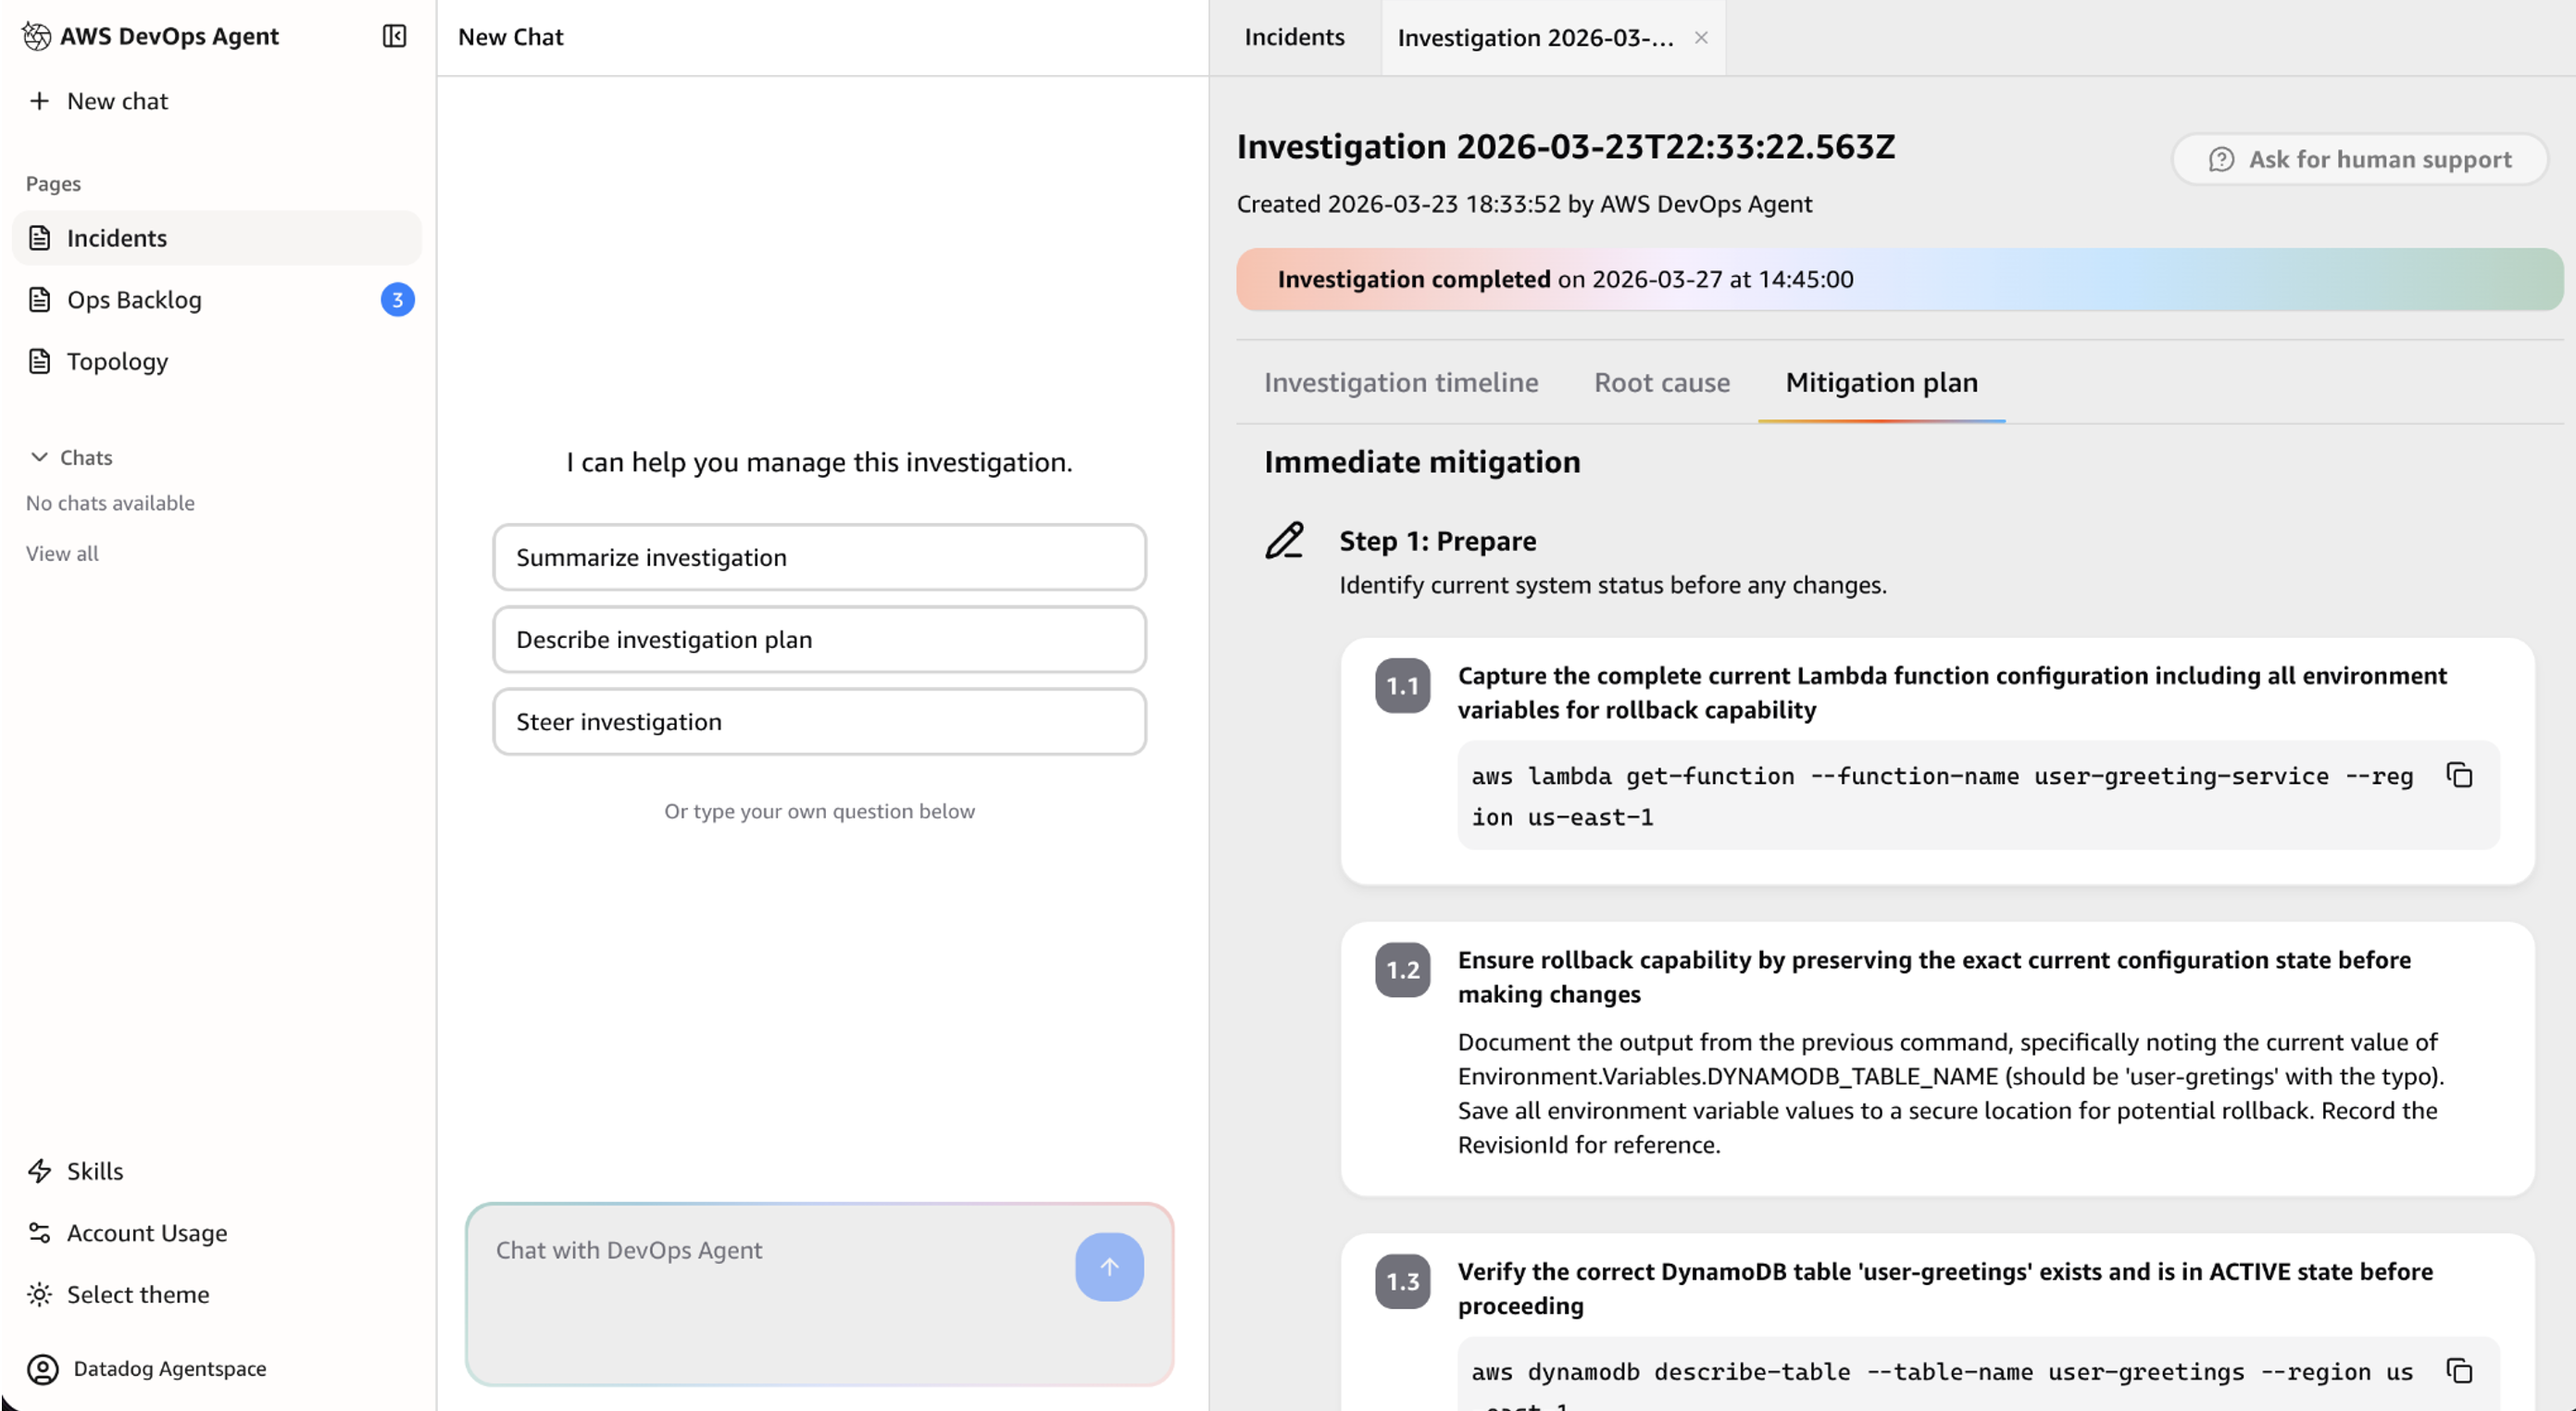Click the Skills lightning bolt icon
The image size is (2576, 1411).
pyautogui.click(x=39, y=1171)
